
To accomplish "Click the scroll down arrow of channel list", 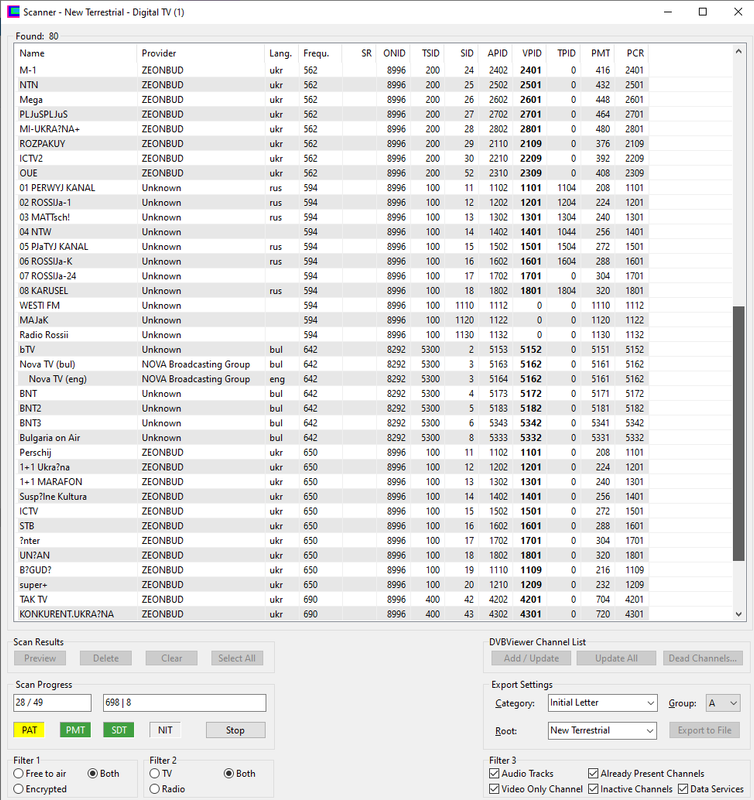I will pyautogui.click(x=738, y=614).
